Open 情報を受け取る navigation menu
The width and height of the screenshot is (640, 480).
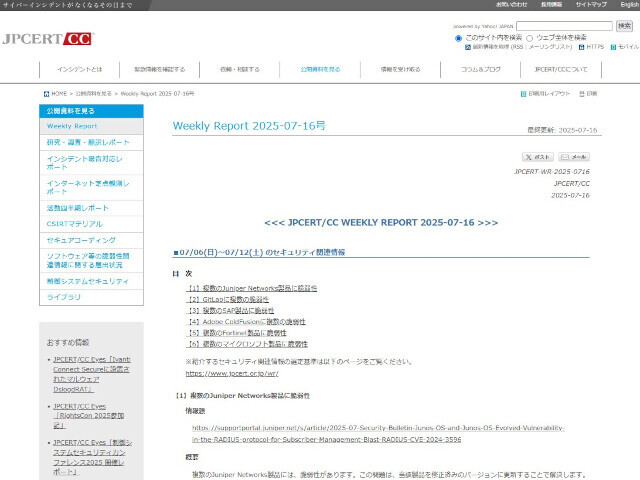[x=400, y=69]
